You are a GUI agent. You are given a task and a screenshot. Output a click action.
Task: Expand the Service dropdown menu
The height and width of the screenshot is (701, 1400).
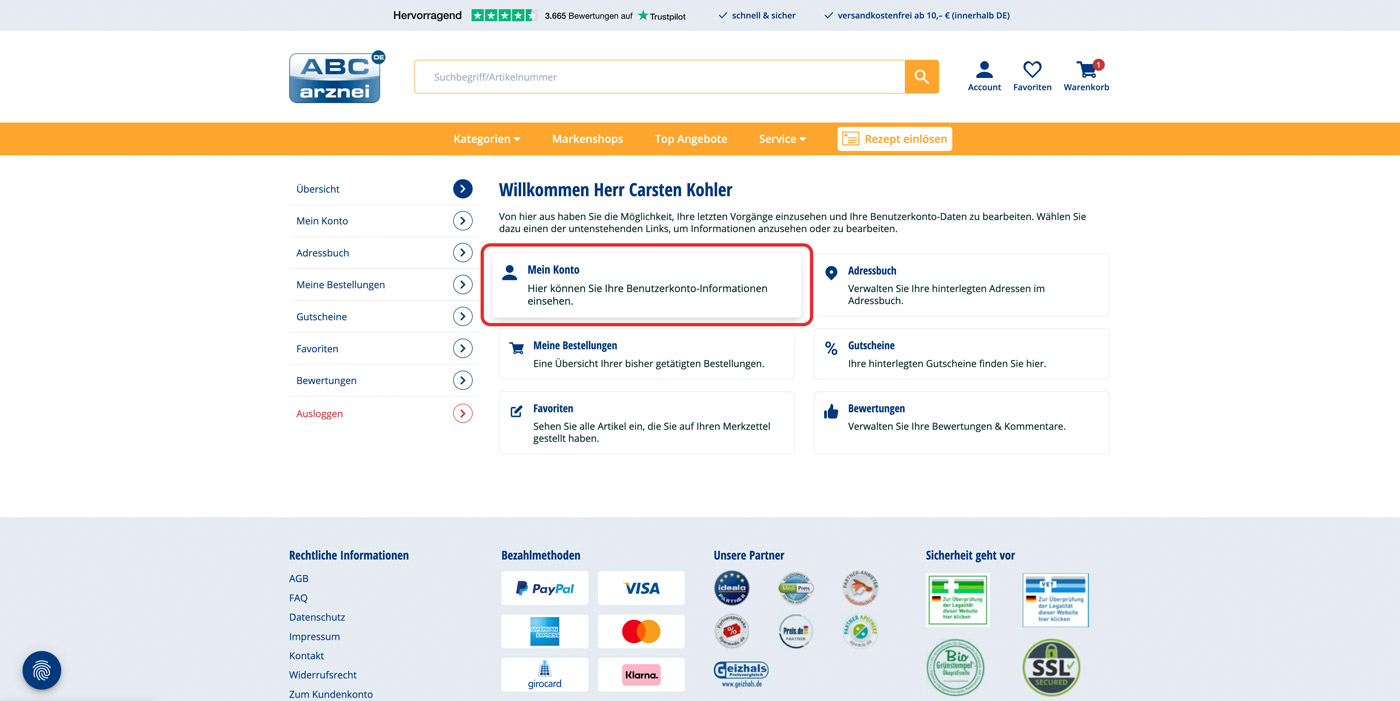click(782, 139)
